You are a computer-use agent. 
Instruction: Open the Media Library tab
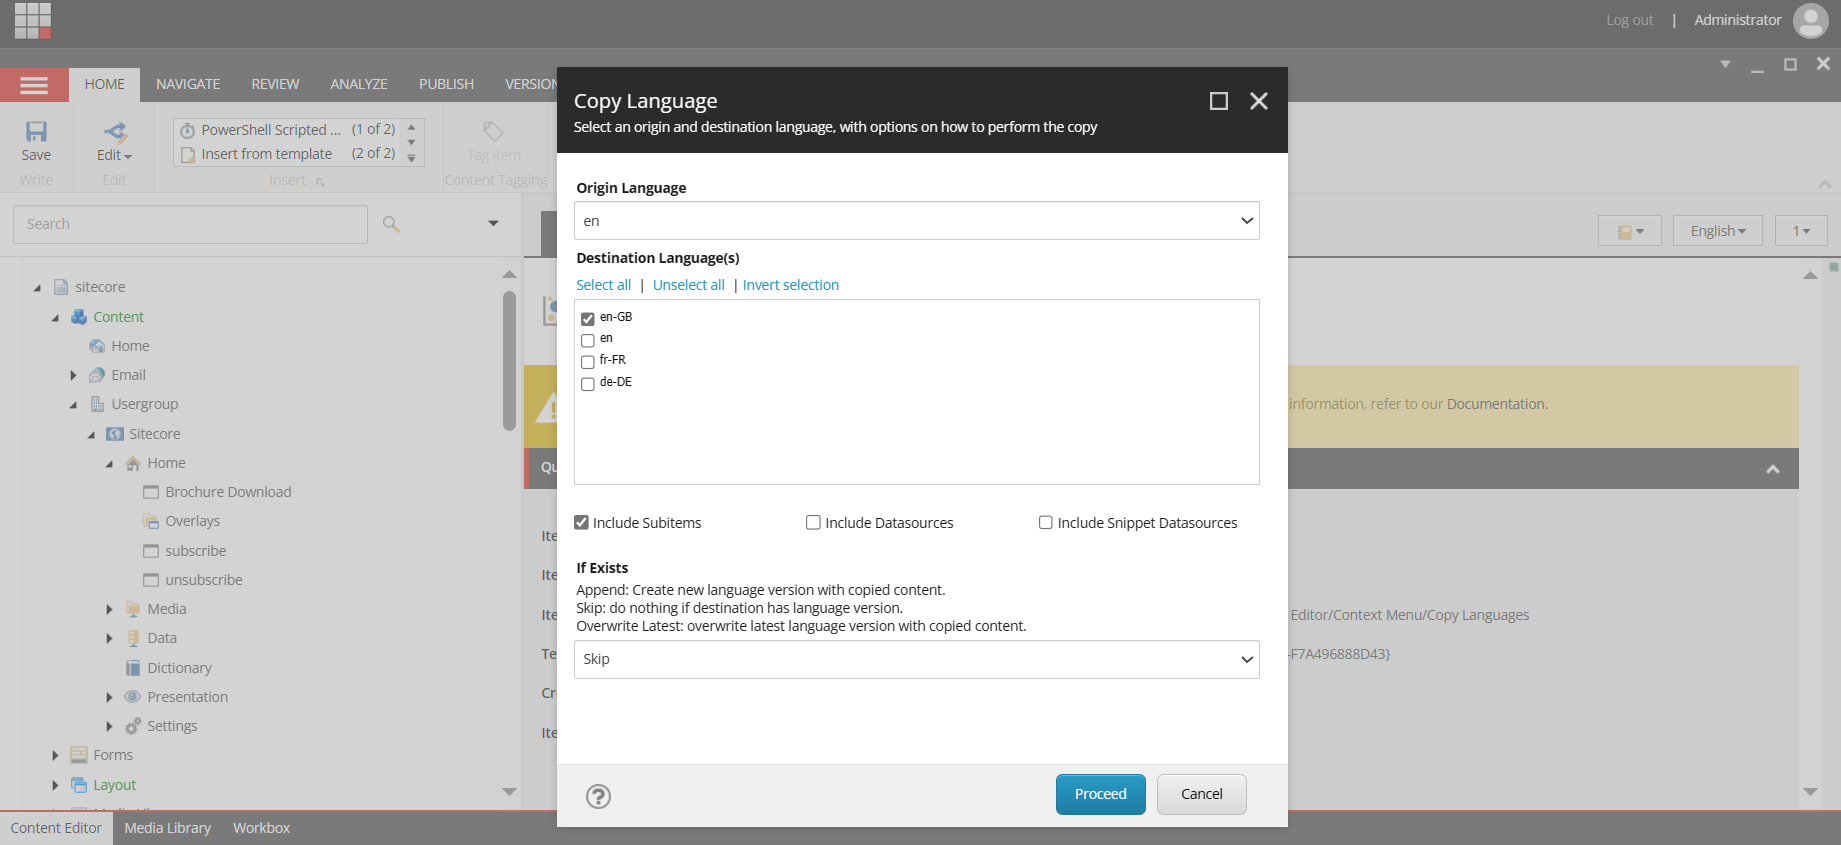click(167, 828)
